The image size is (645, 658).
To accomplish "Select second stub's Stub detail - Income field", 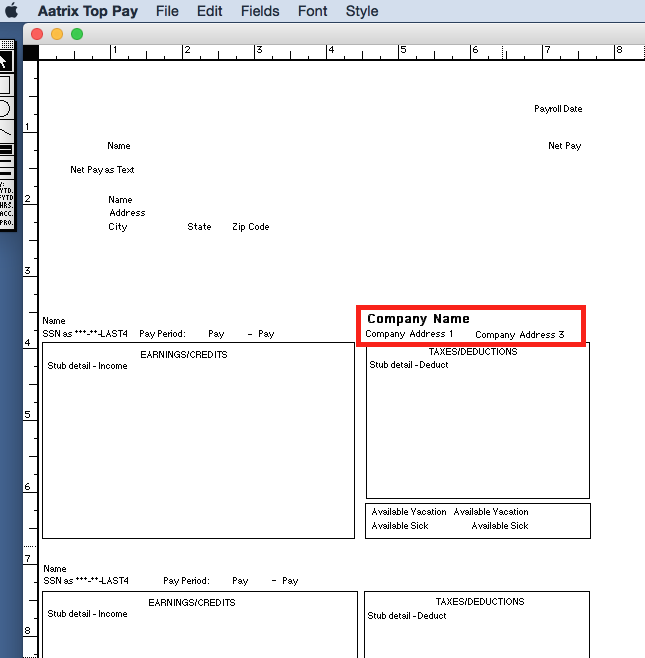I will tap(87, 614).
